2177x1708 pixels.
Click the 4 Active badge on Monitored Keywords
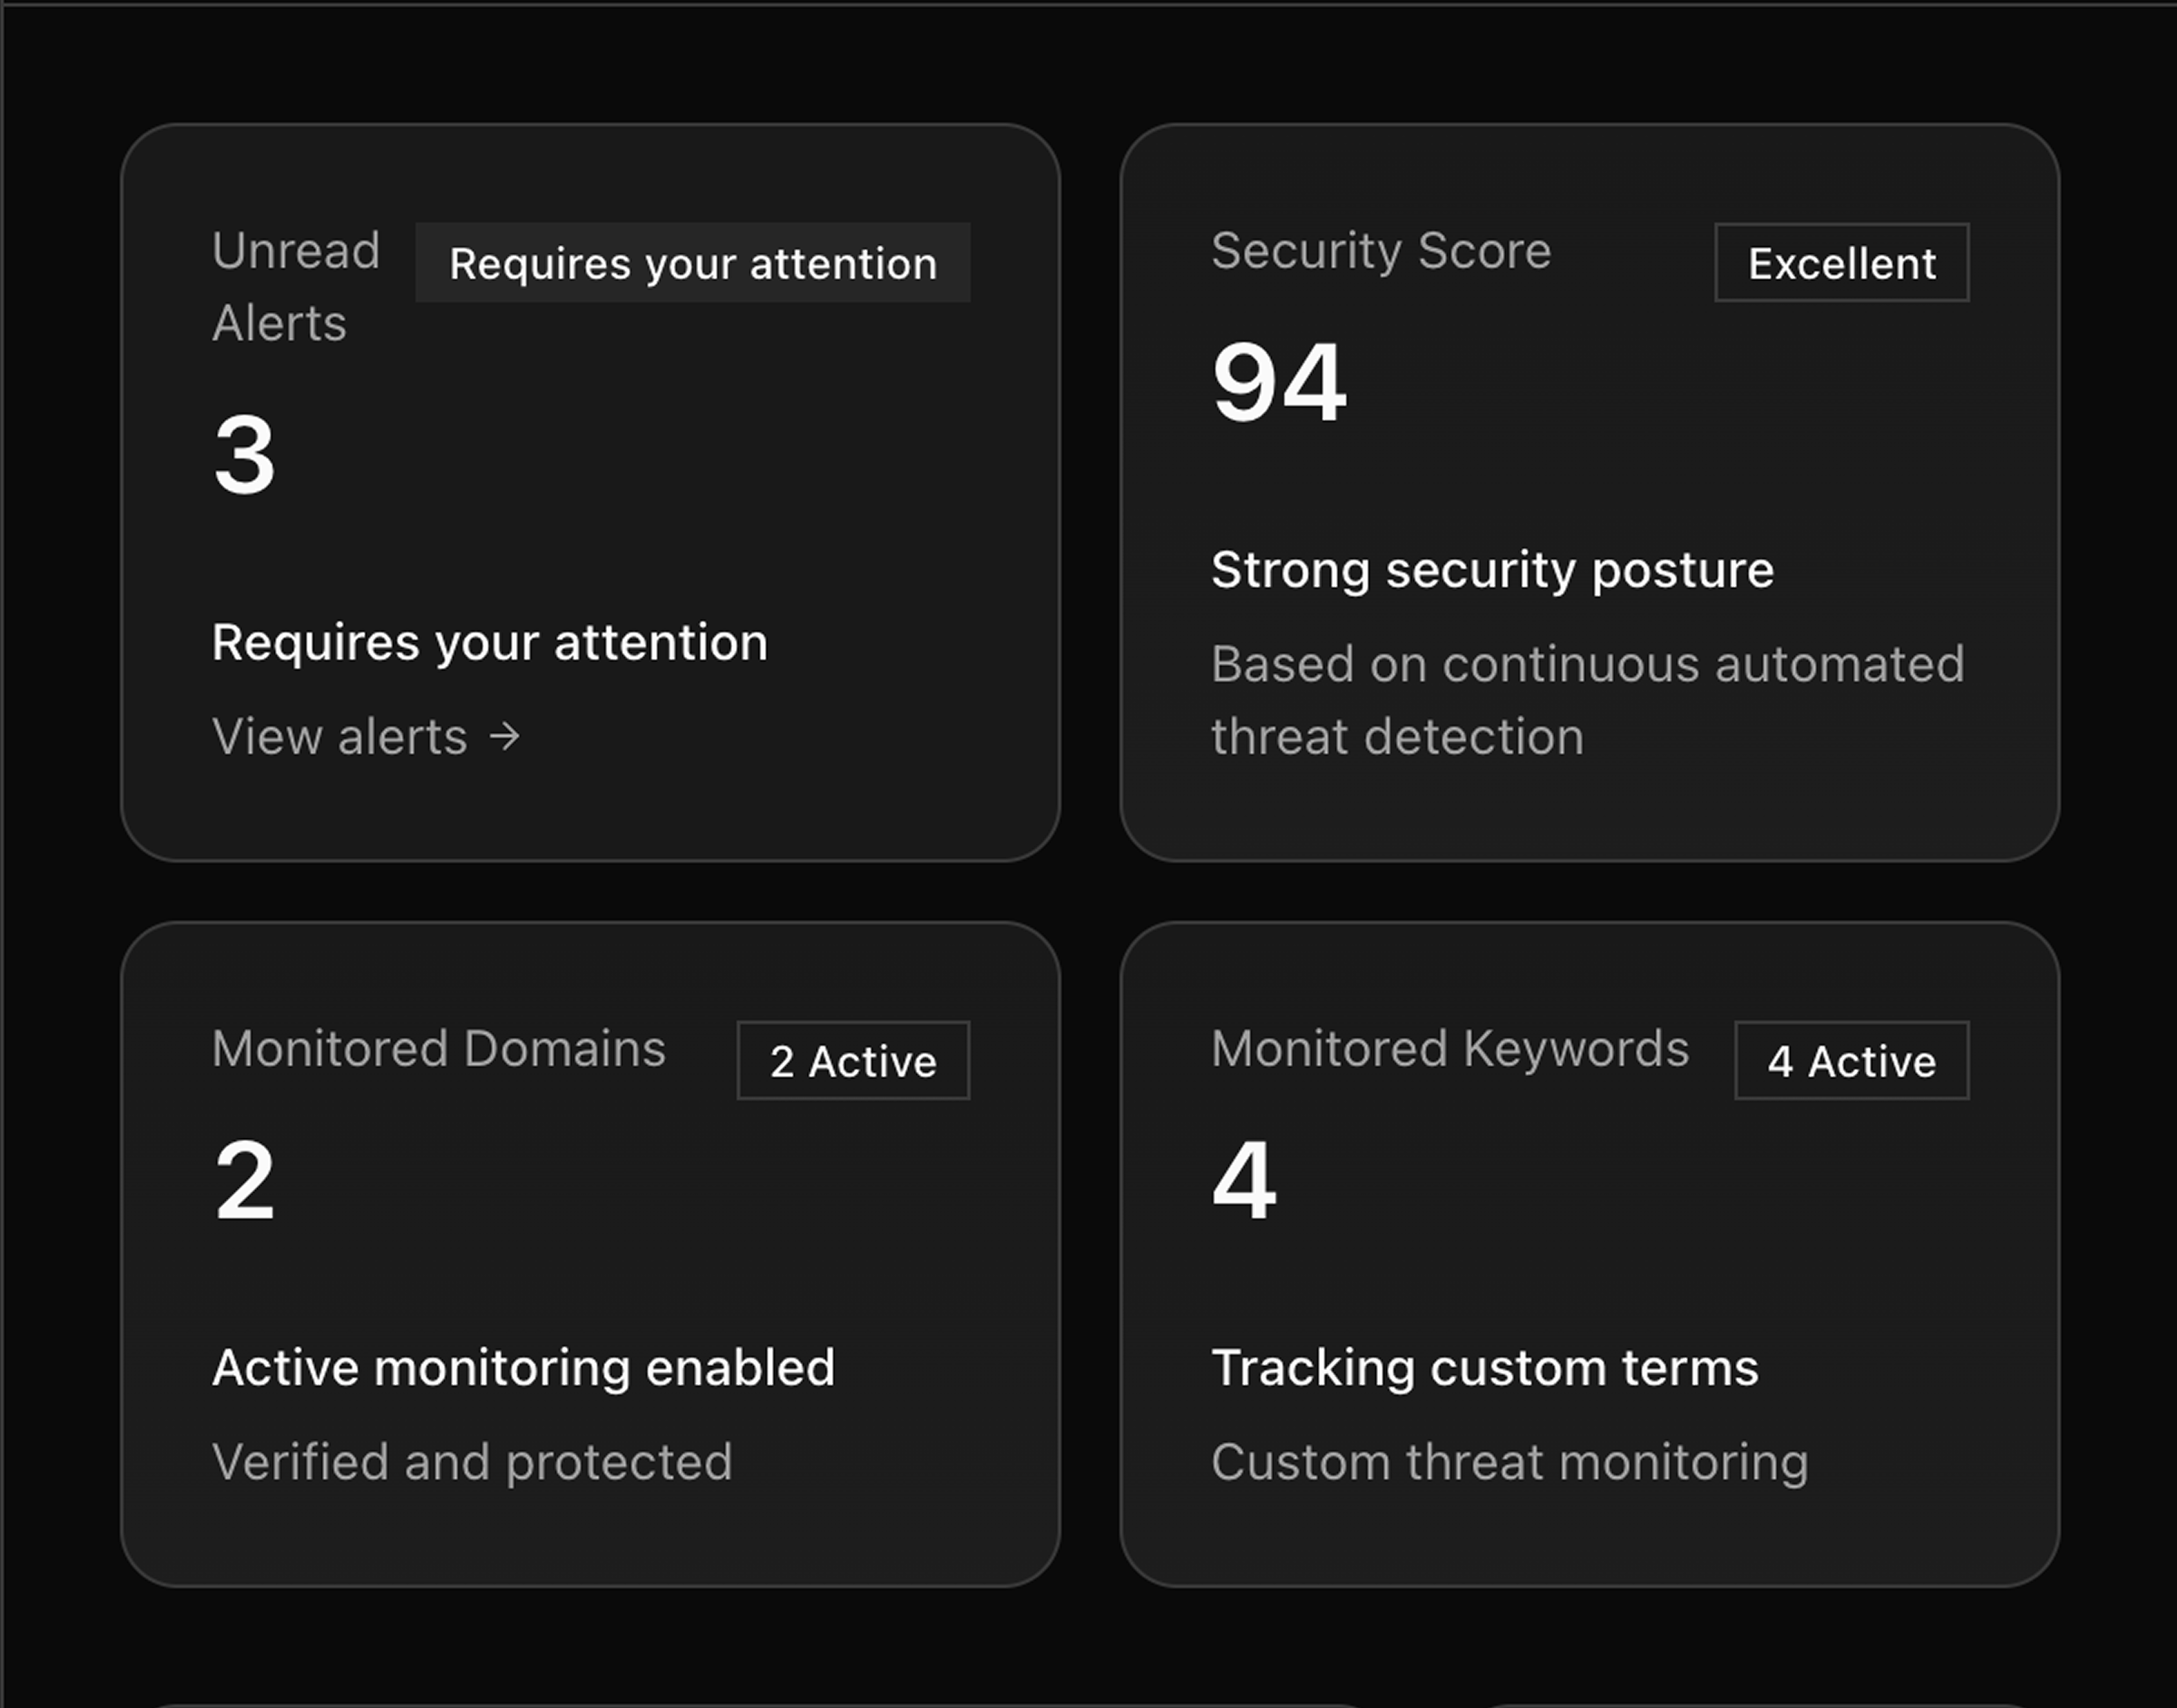click(1851, 1061)
